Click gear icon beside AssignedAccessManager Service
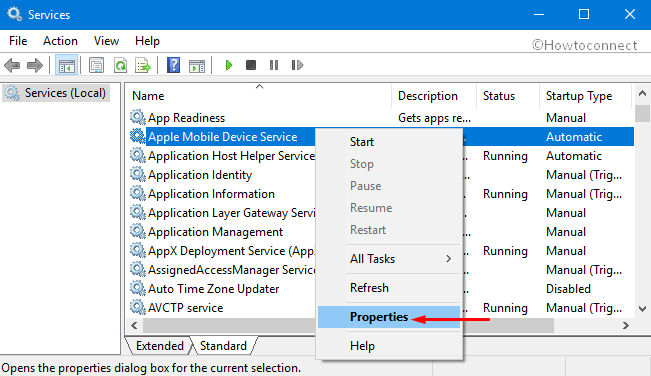Screen dimensions: 651x376 [137, 269]
